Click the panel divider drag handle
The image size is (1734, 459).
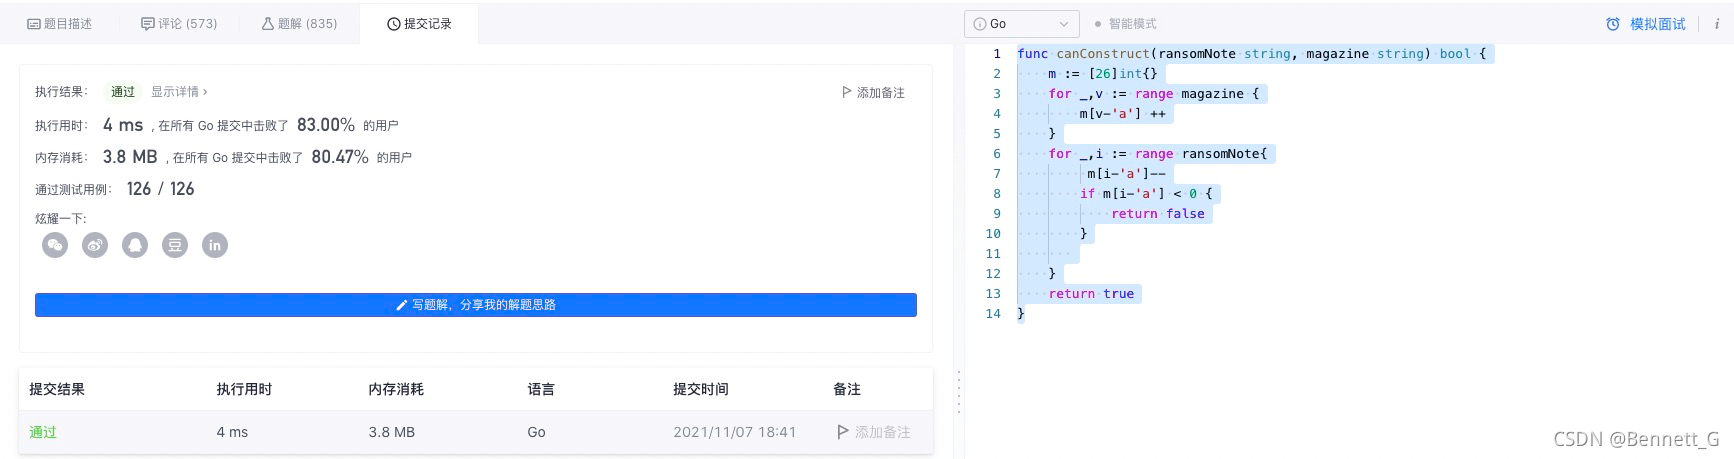[959, 392]
